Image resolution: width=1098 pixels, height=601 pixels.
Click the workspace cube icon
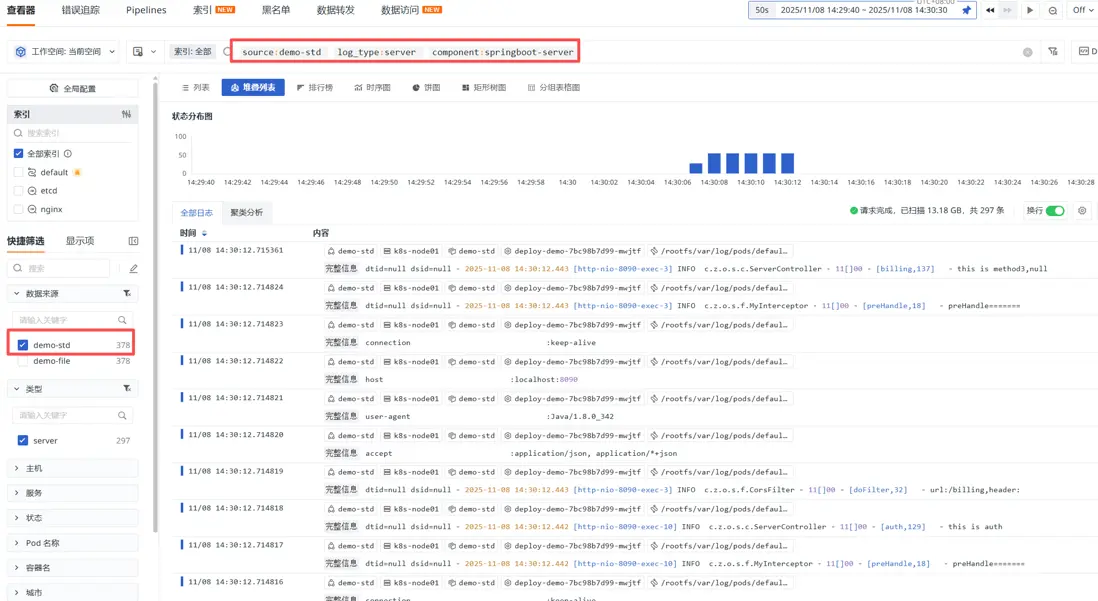coord(20,52)
